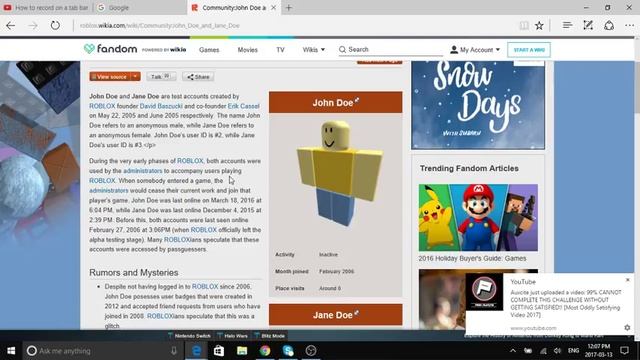Open the TV menu item
640x360 pixels.
[x=280, y=50]
